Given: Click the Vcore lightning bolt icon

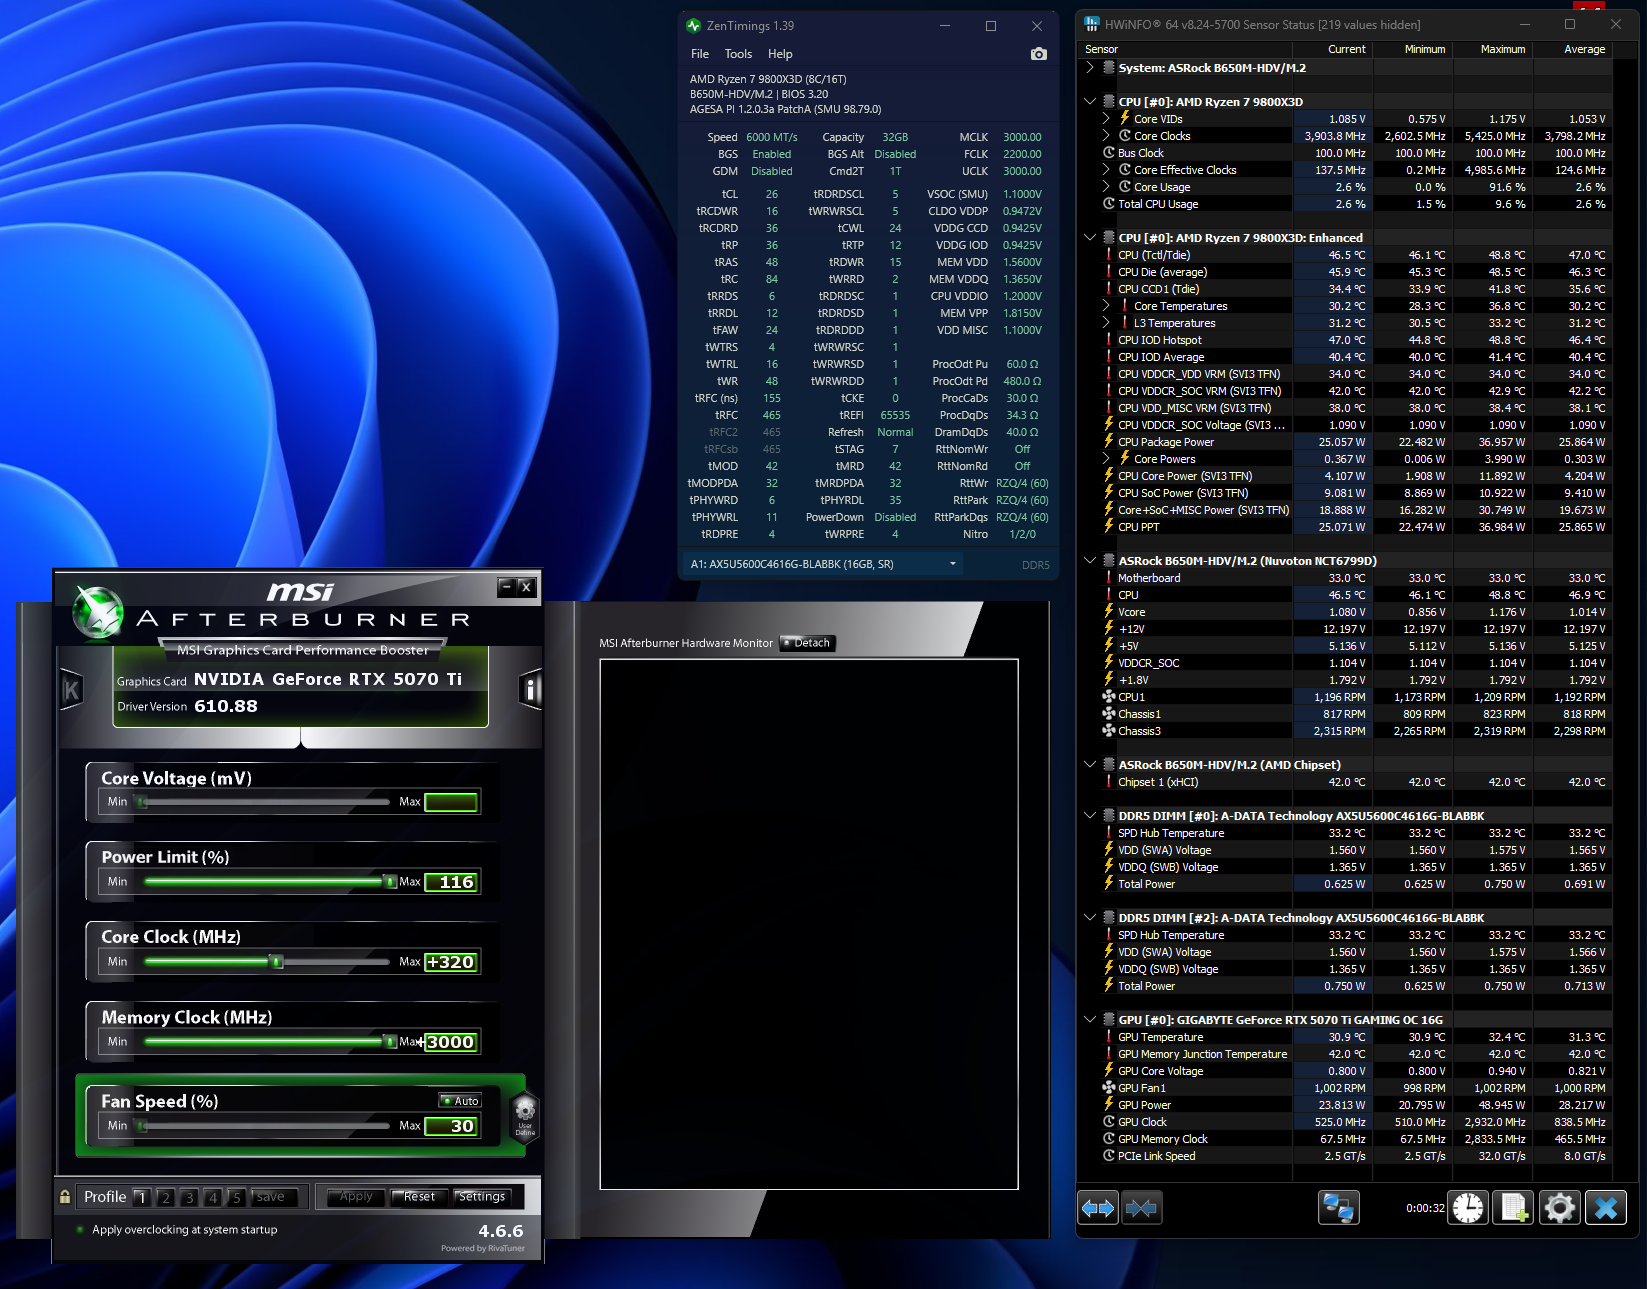Looking at the screenshot, I should tap(1109, 612).
